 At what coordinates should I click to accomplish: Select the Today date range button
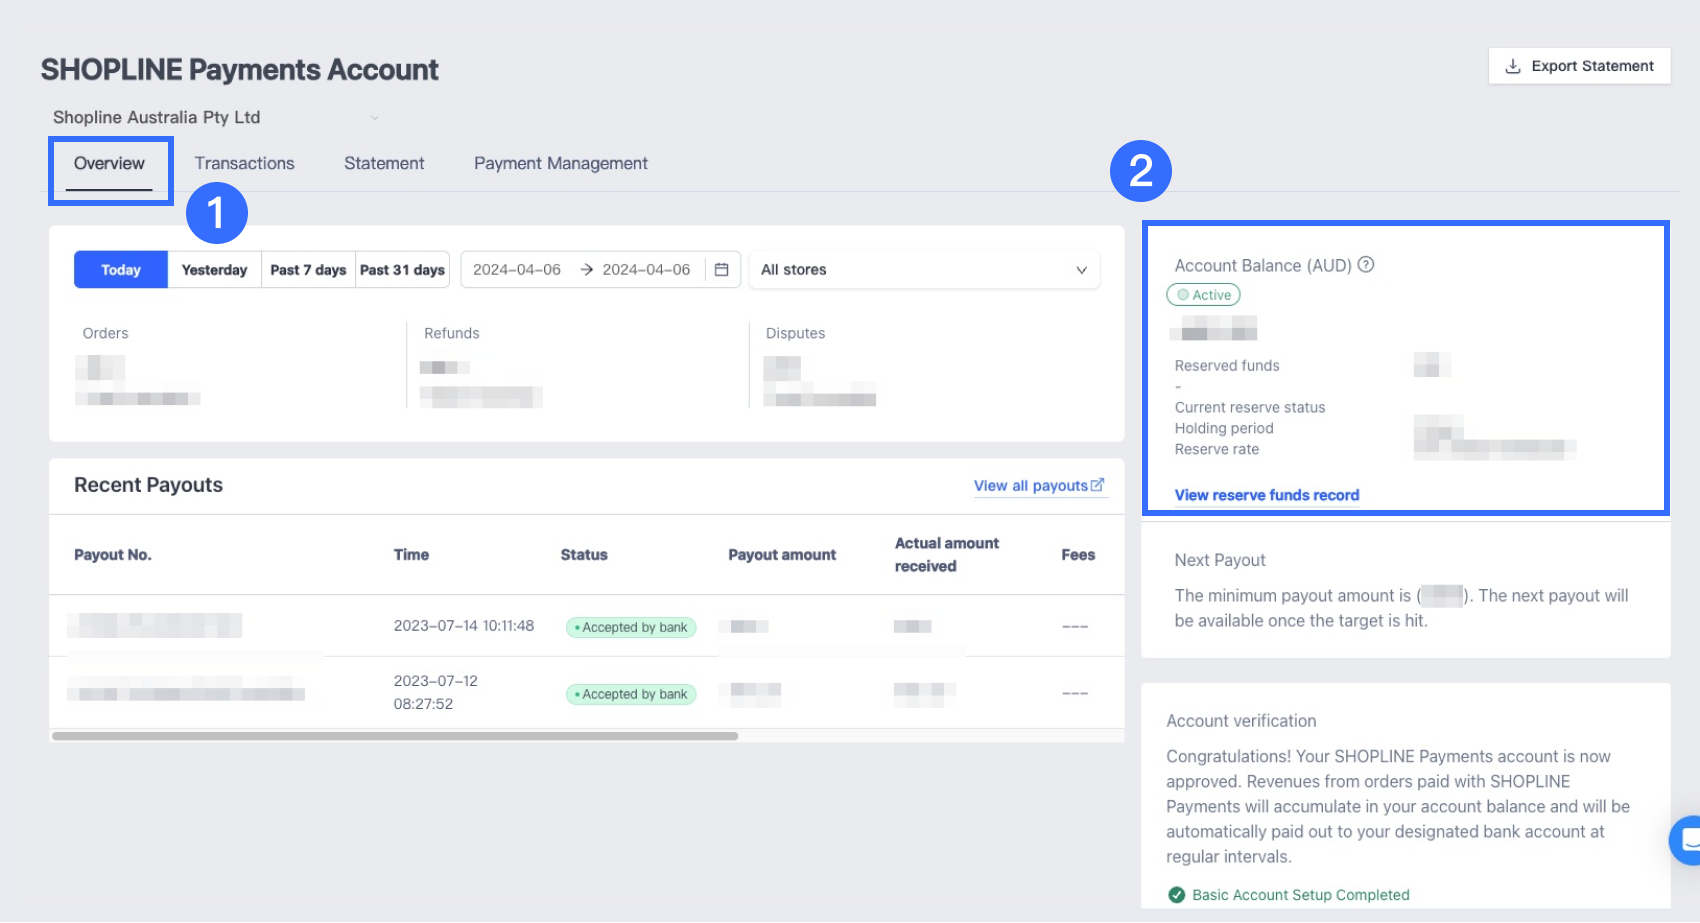tap(121, 270)
